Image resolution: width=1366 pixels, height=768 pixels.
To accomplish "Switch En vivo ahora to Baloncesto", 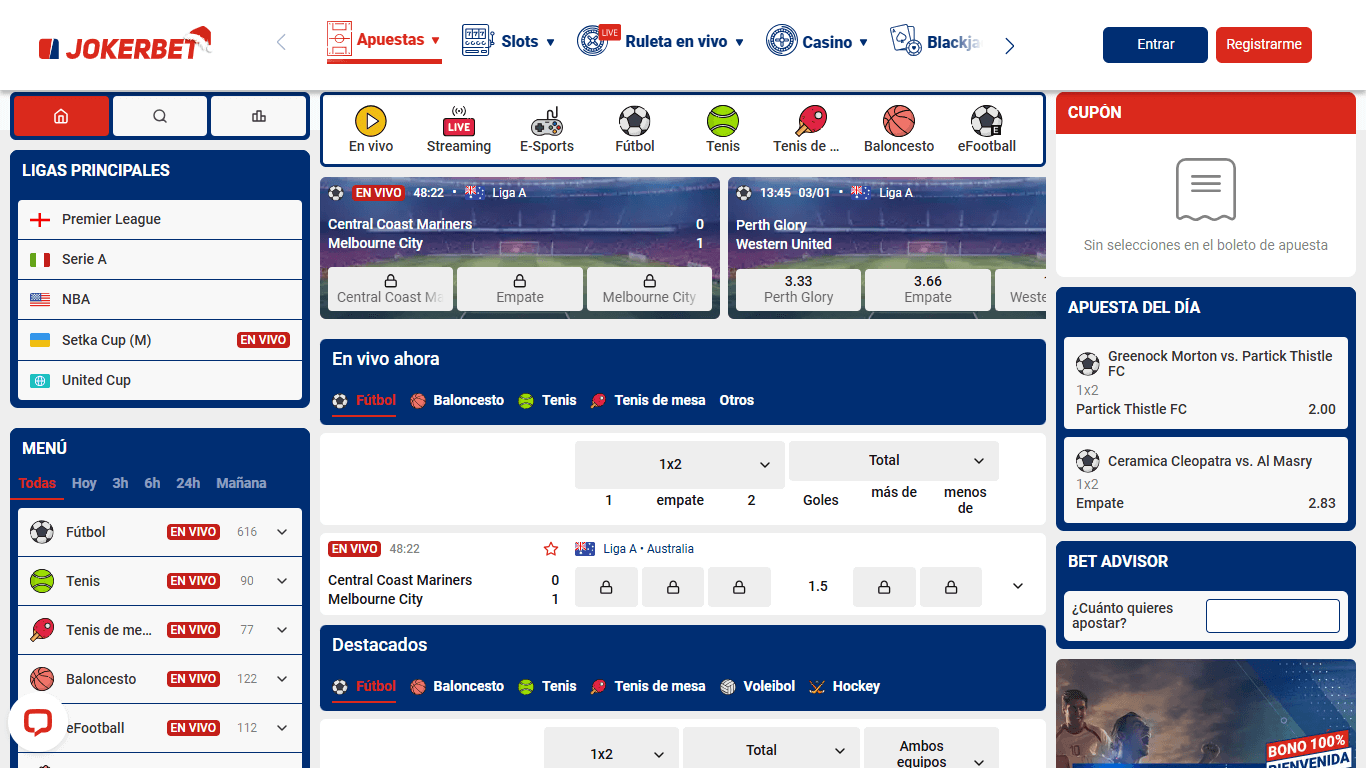I will [x=457, y=400].
